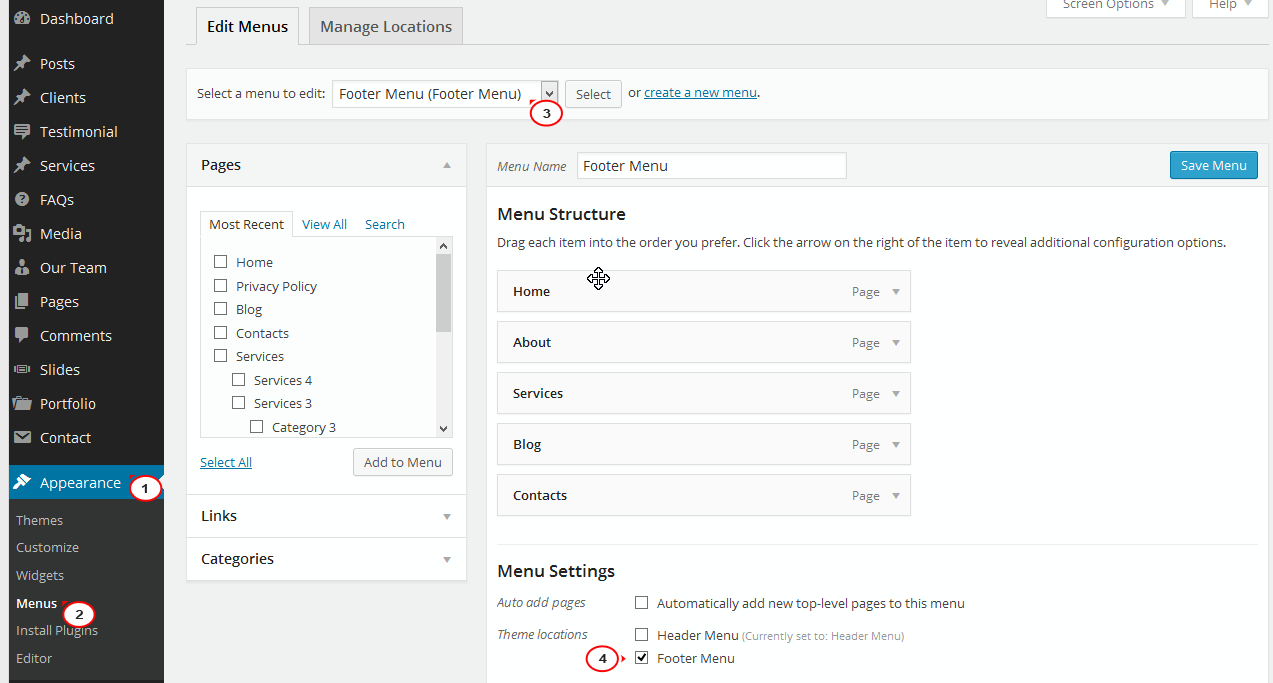Screen dimensions: 1273x683
Task: Switch to the Manage Locations tab
Action: click(386, 27)
